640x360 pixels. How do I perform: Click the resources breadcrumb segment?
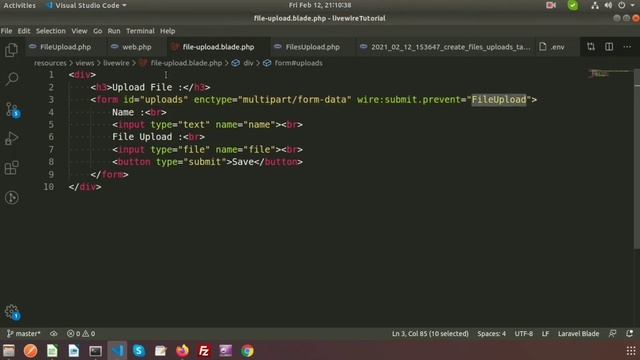(50, 63)
